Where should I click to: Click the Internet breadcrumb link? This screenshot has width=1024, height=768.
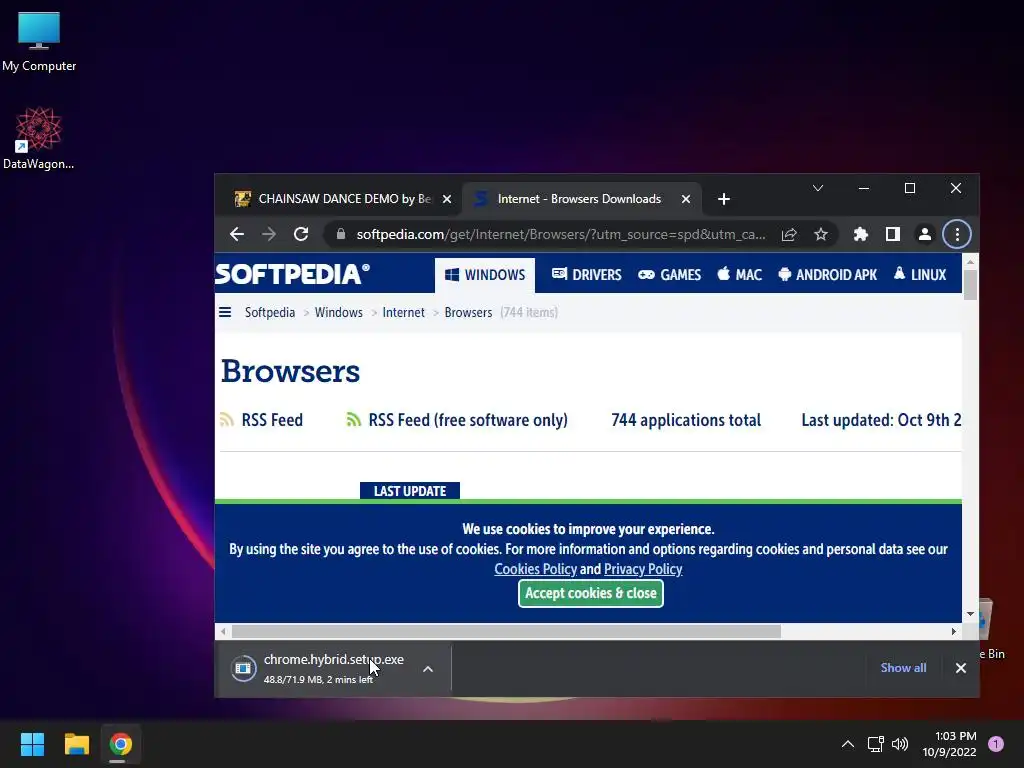(404, 313)
